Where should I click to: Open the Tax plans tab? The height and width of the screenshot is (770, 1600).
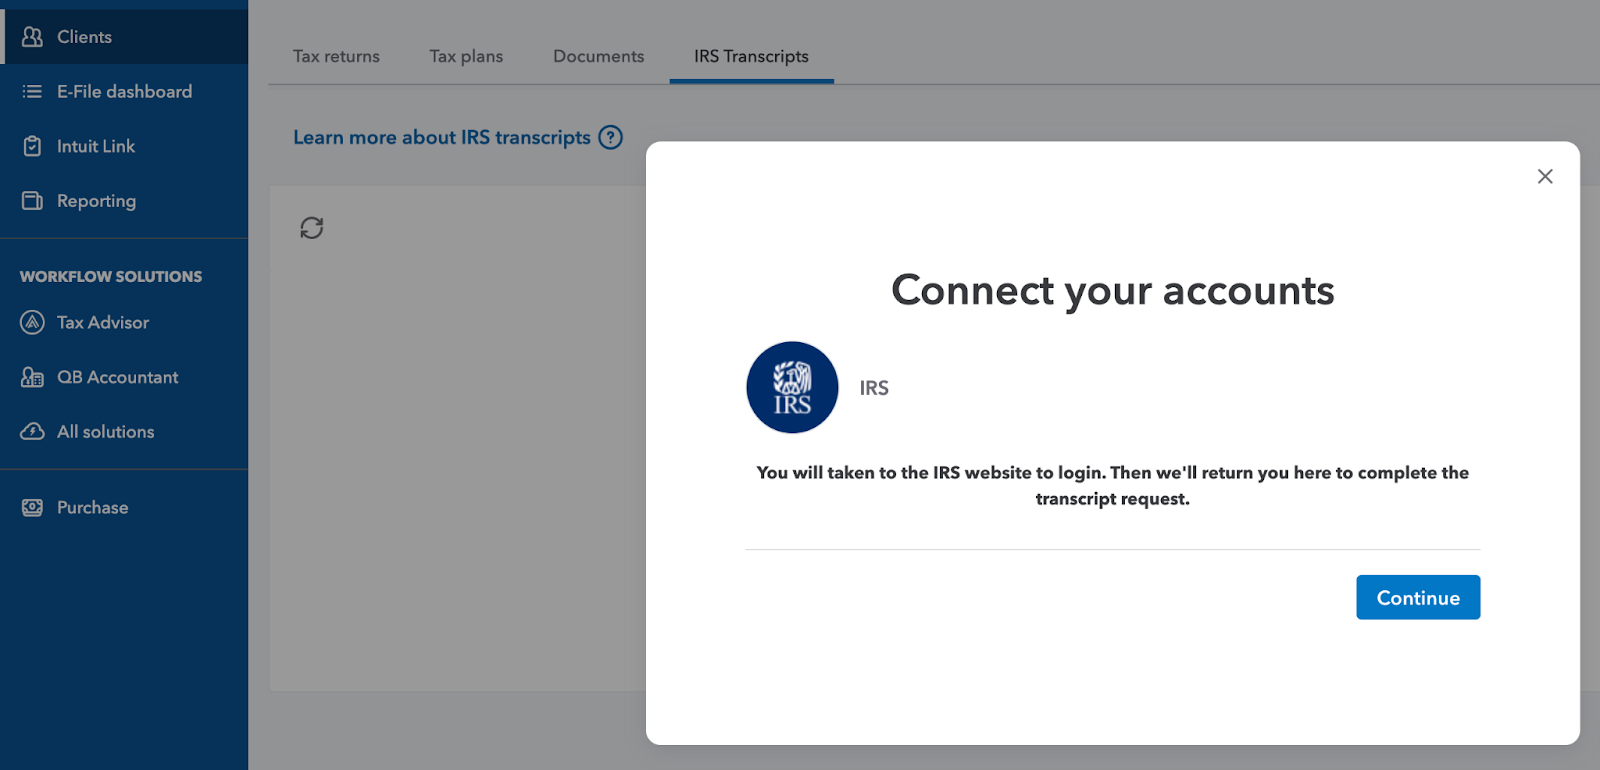coord(466,57)
